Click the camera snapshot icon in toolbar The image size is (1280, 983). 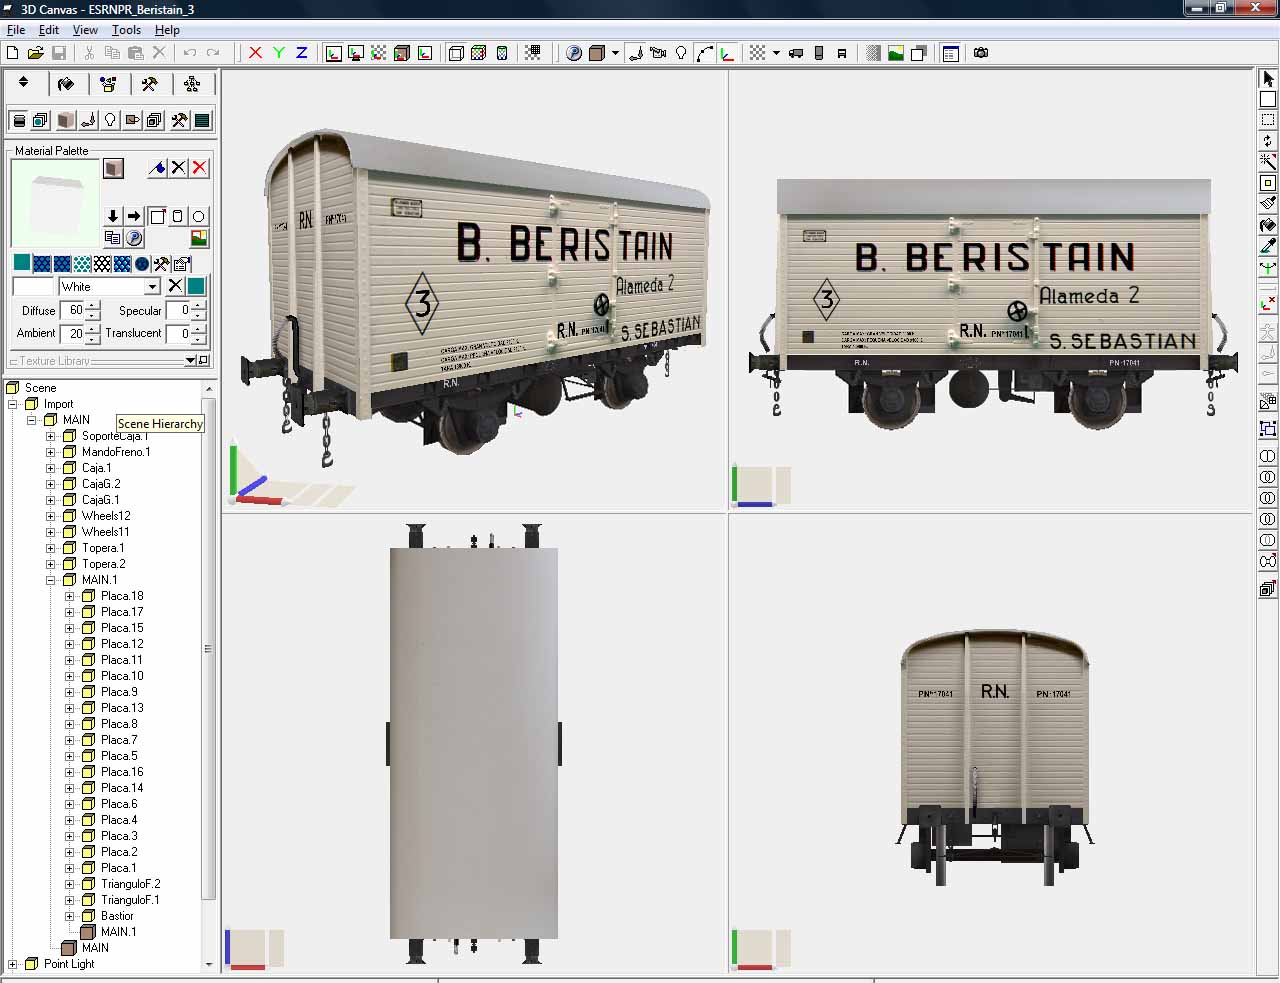pyautogui.click(x=981, y=53)
